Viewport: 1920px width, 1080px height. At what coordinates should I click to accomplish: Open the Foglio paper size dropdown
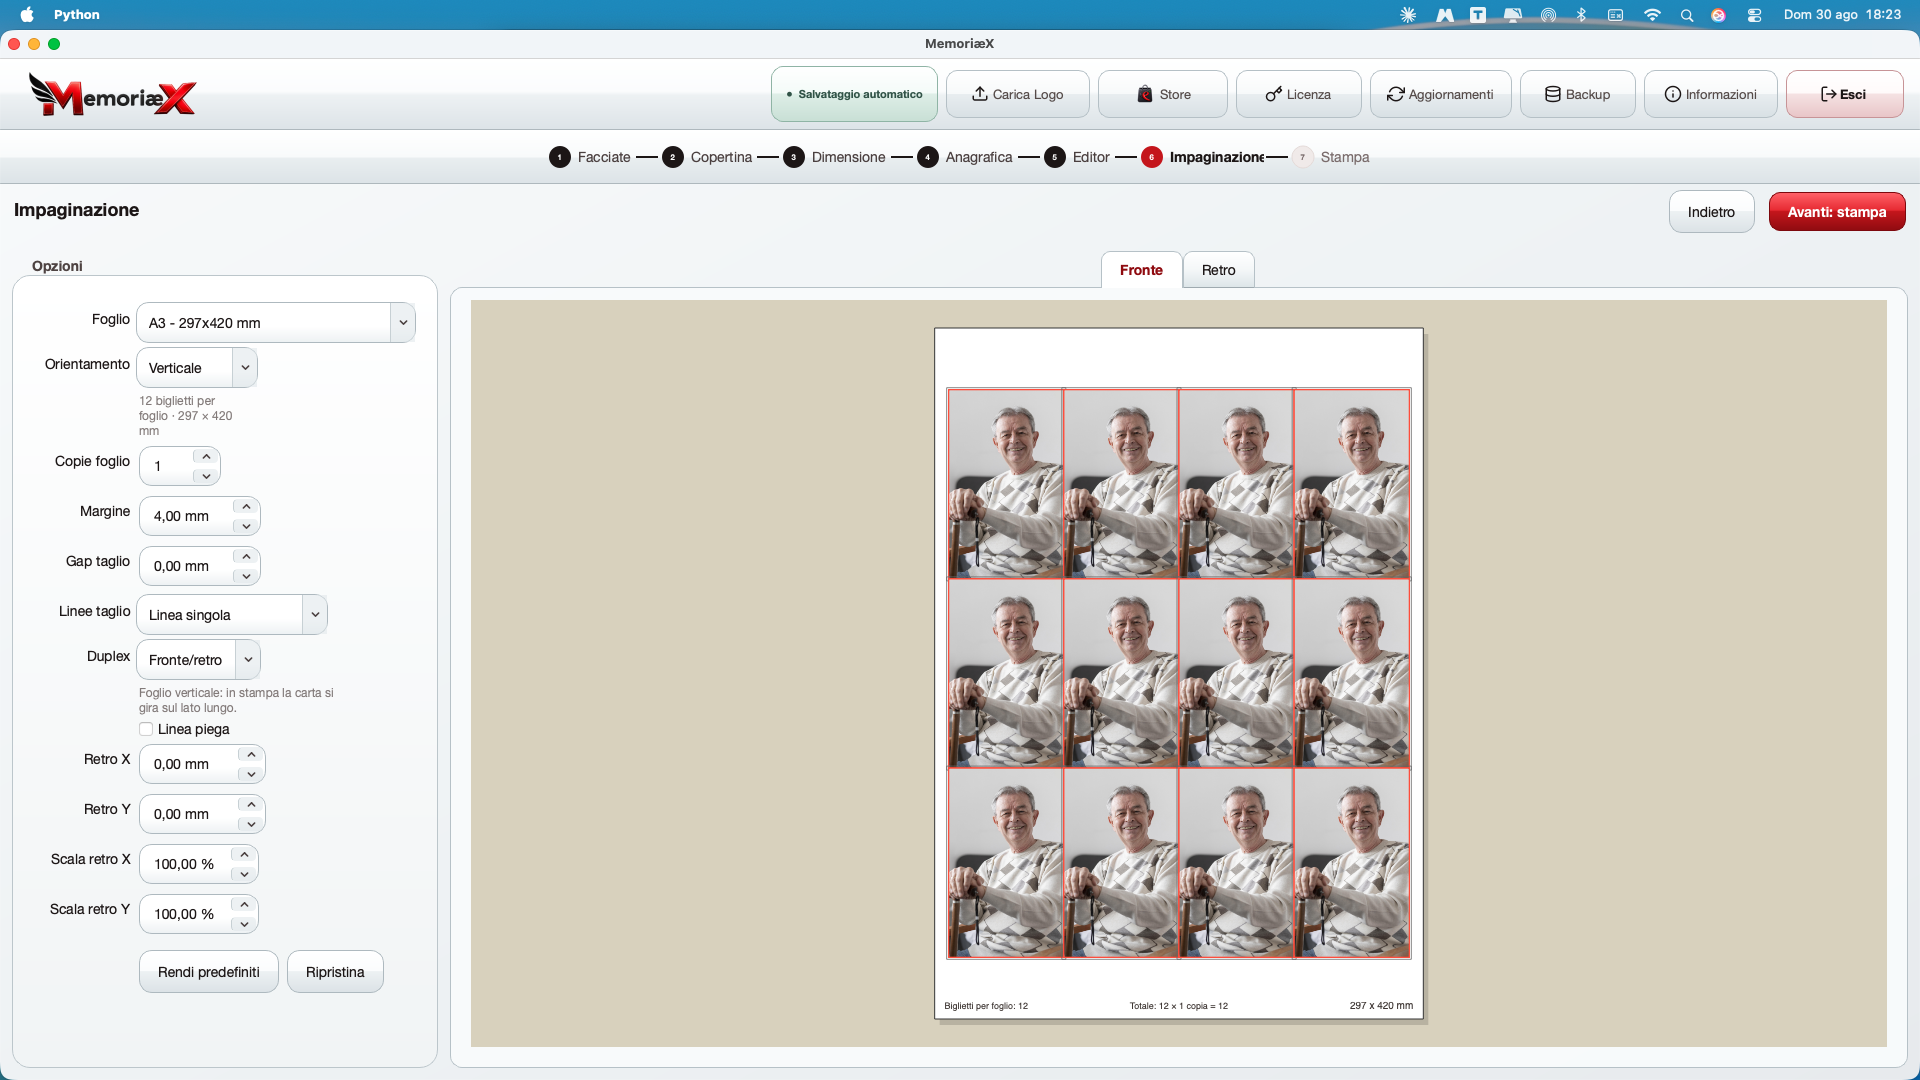[276, 322]
